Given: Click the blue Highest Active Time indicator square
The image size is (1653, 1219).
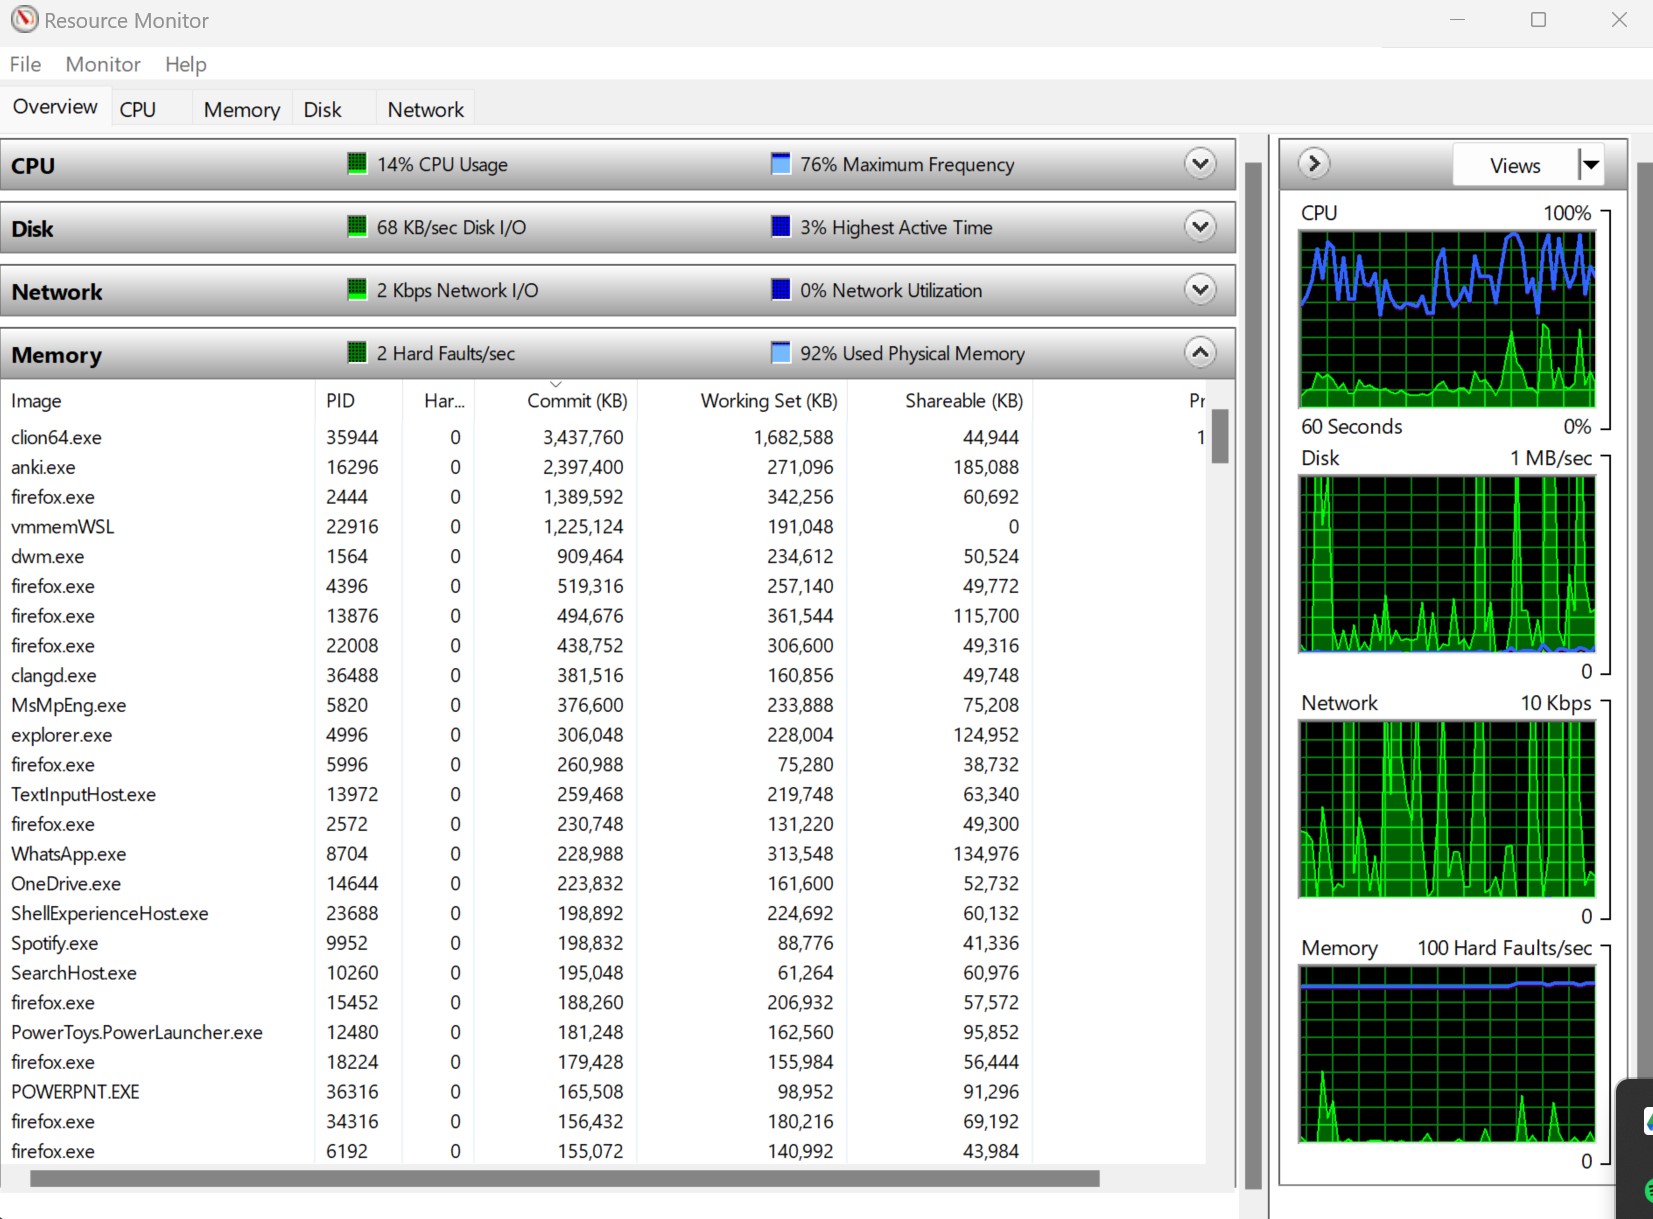Looking at the screenshot, I should point(781,226).
